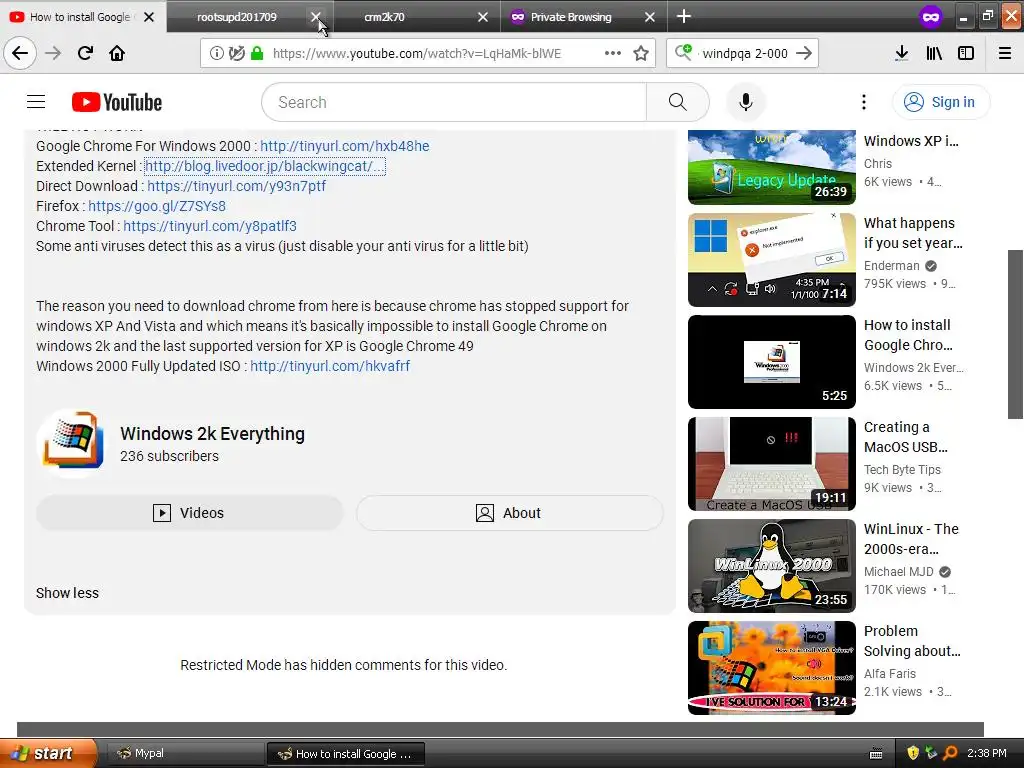Viewport: 1024px width, 768px height.
Task: Switch to Mypal taskbar window
Action: point(185,754)
